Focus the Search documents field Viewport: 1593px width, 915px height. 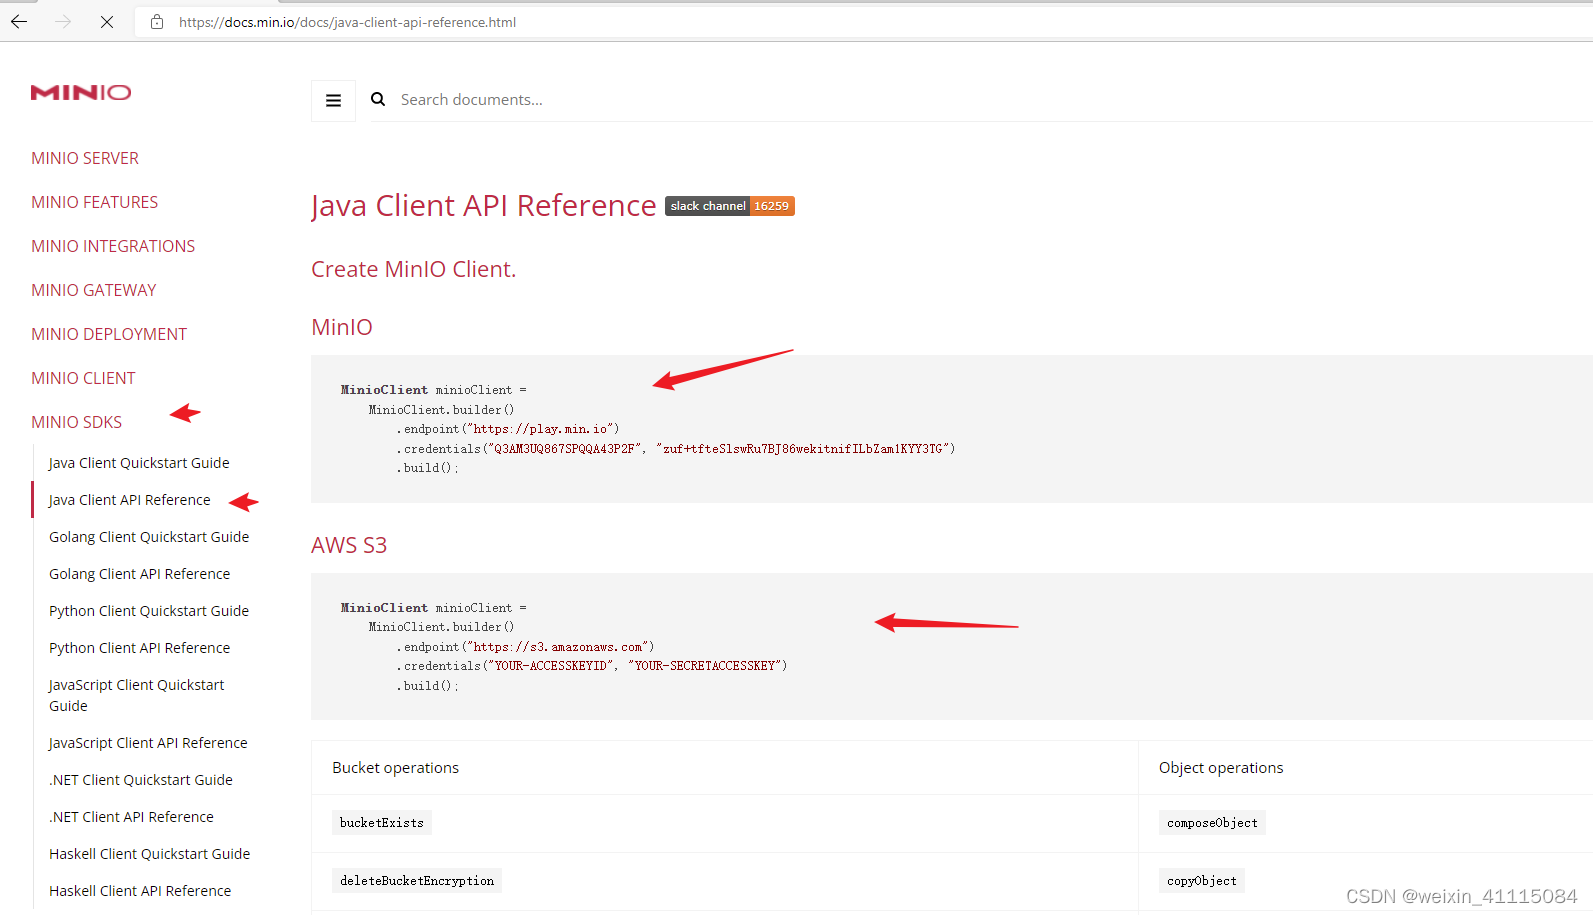click(x=980, y=100)
